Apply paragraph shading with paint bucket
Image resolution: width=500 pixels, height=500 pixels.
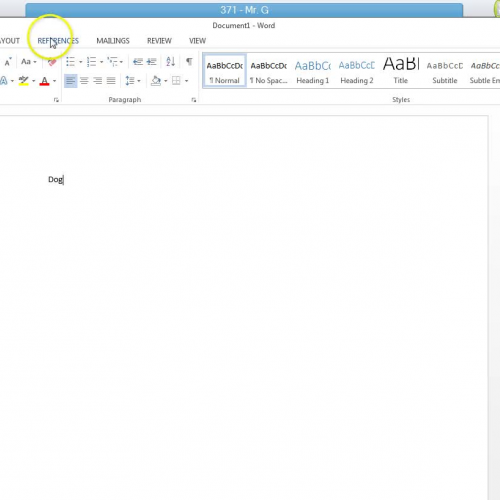pos(156,81)
